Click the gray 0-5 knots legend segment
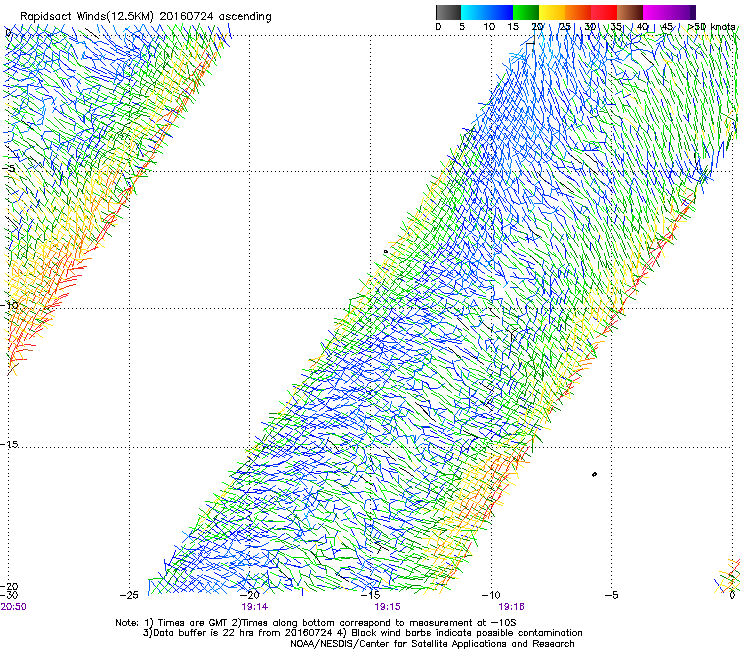 pyautogui.click(x=448, y=12)
